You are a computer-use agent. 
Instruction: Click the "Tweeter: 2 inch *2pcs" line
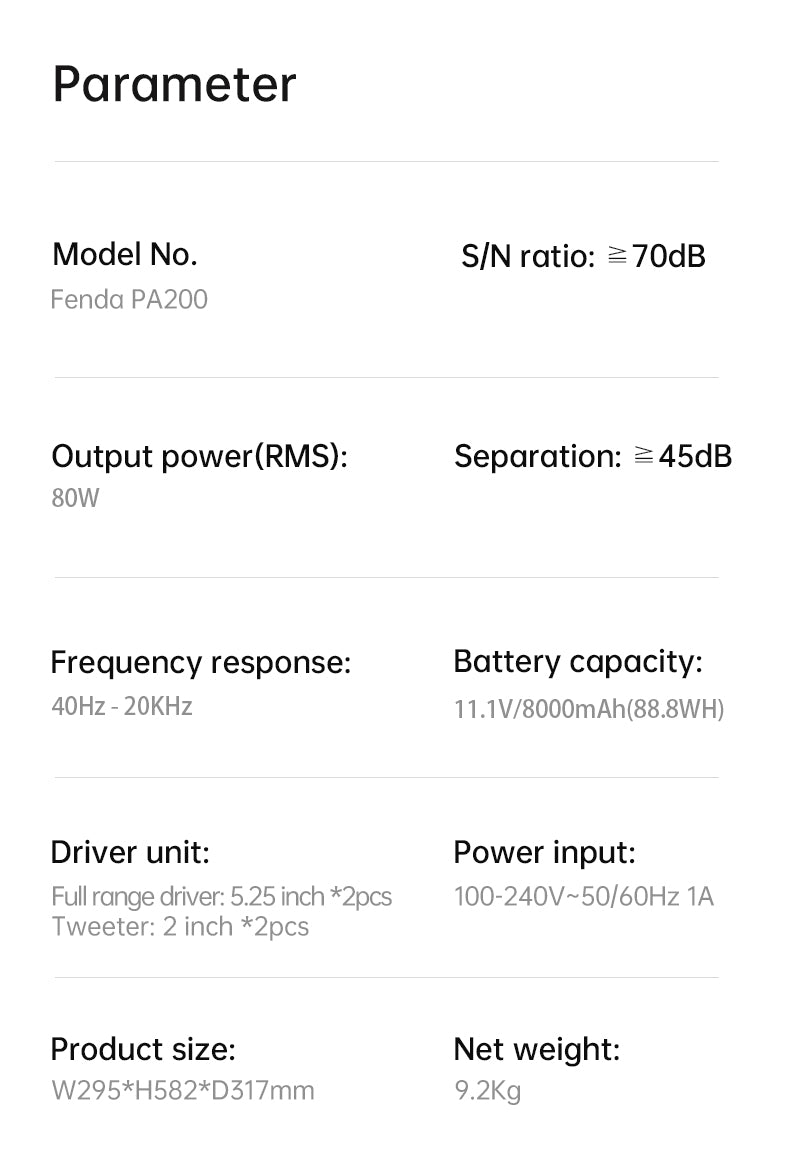(x=180, y=926)
